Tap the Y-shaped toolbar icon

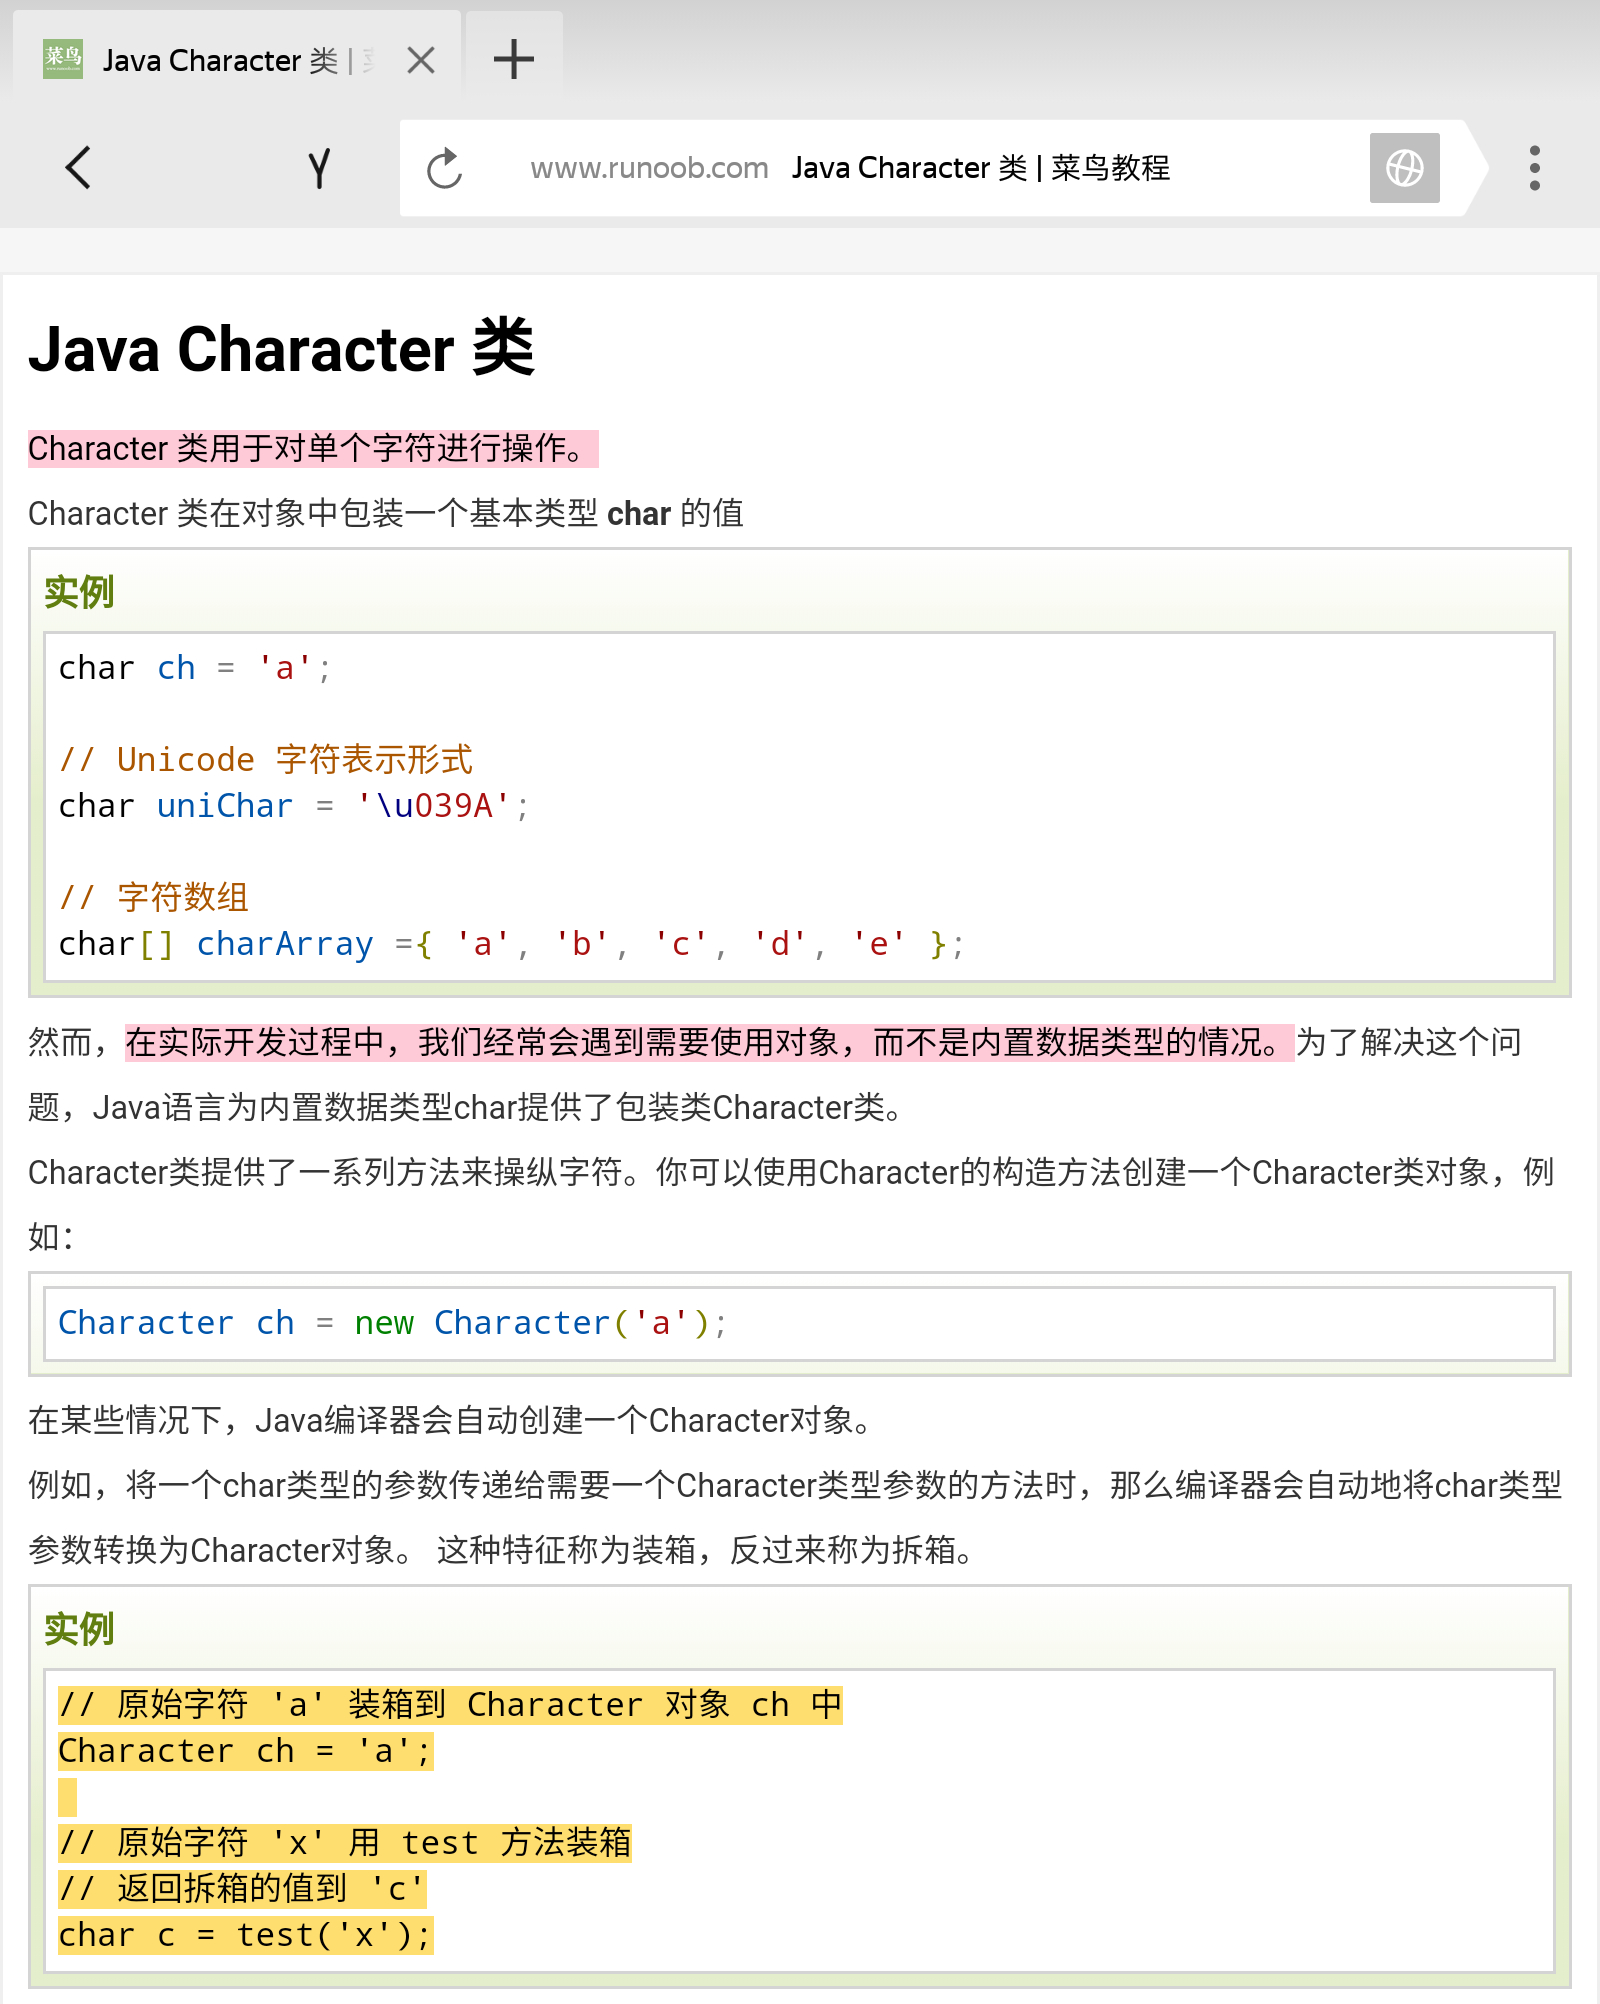pyautogui.click(x=319, y=168)
